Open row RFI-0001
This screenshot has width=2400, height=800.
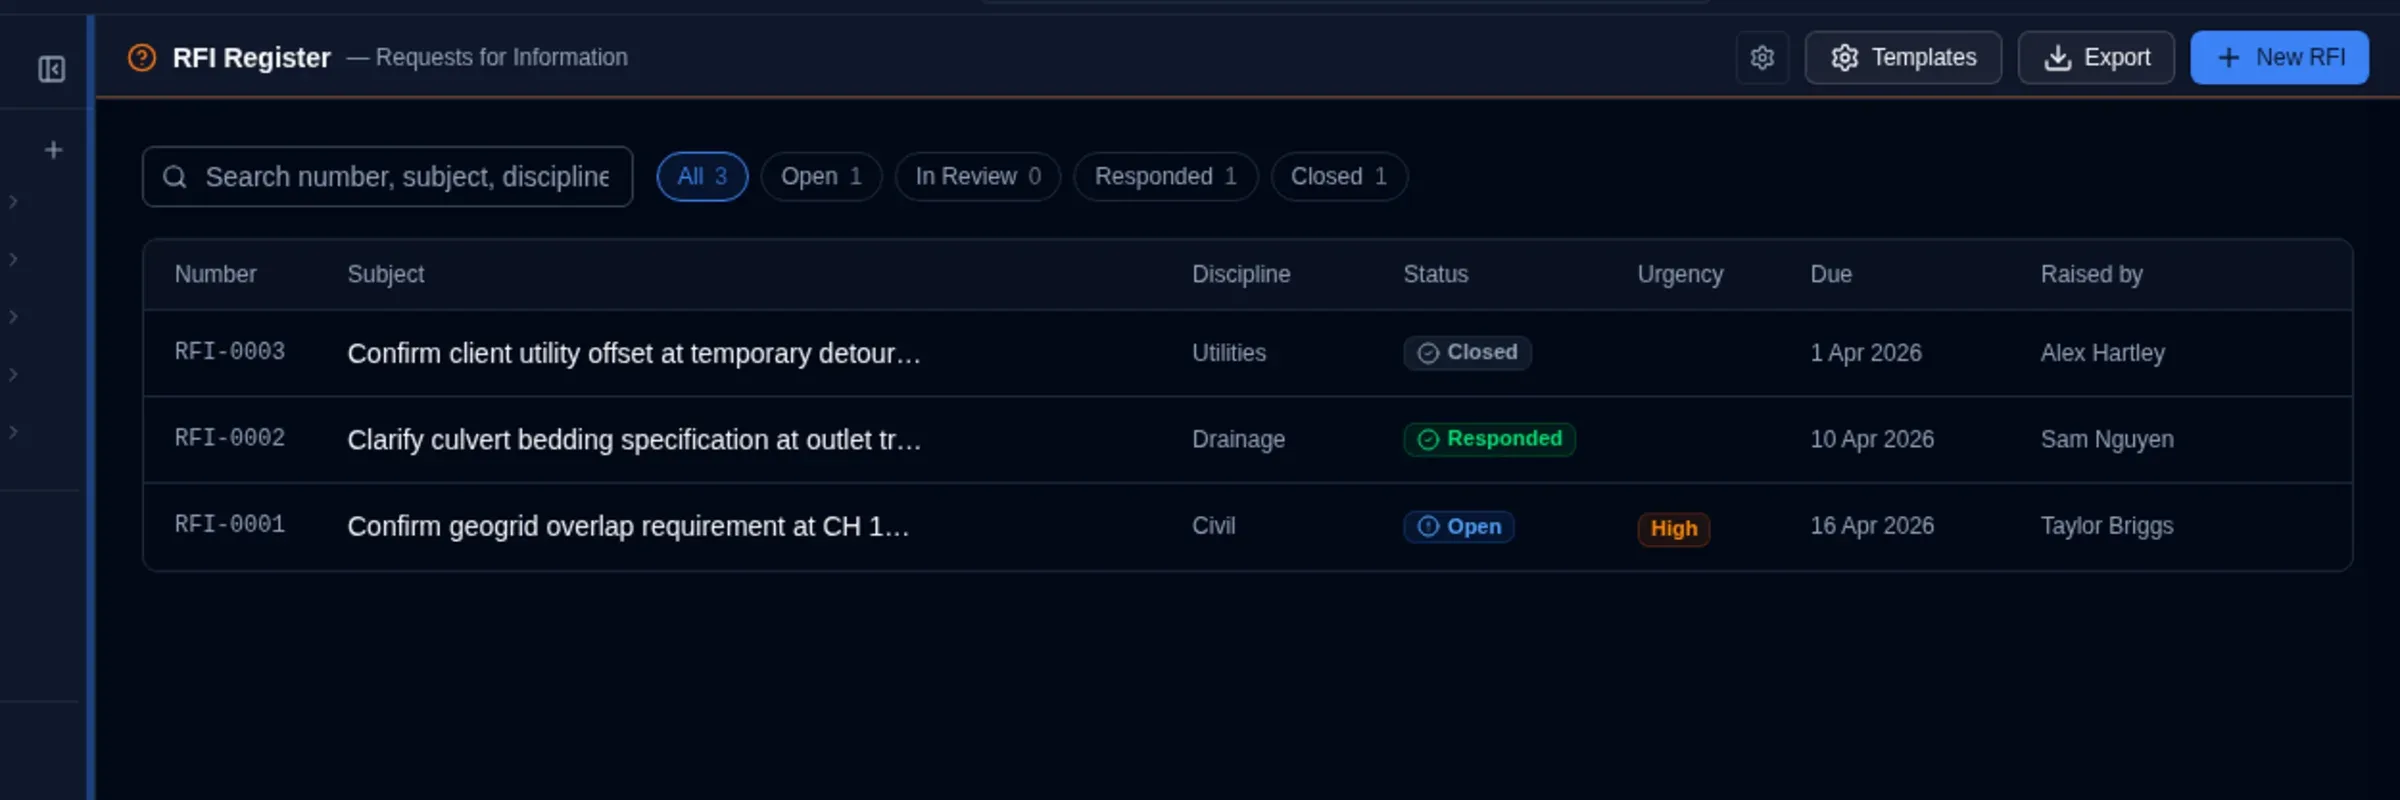[x=1248, y=527]
